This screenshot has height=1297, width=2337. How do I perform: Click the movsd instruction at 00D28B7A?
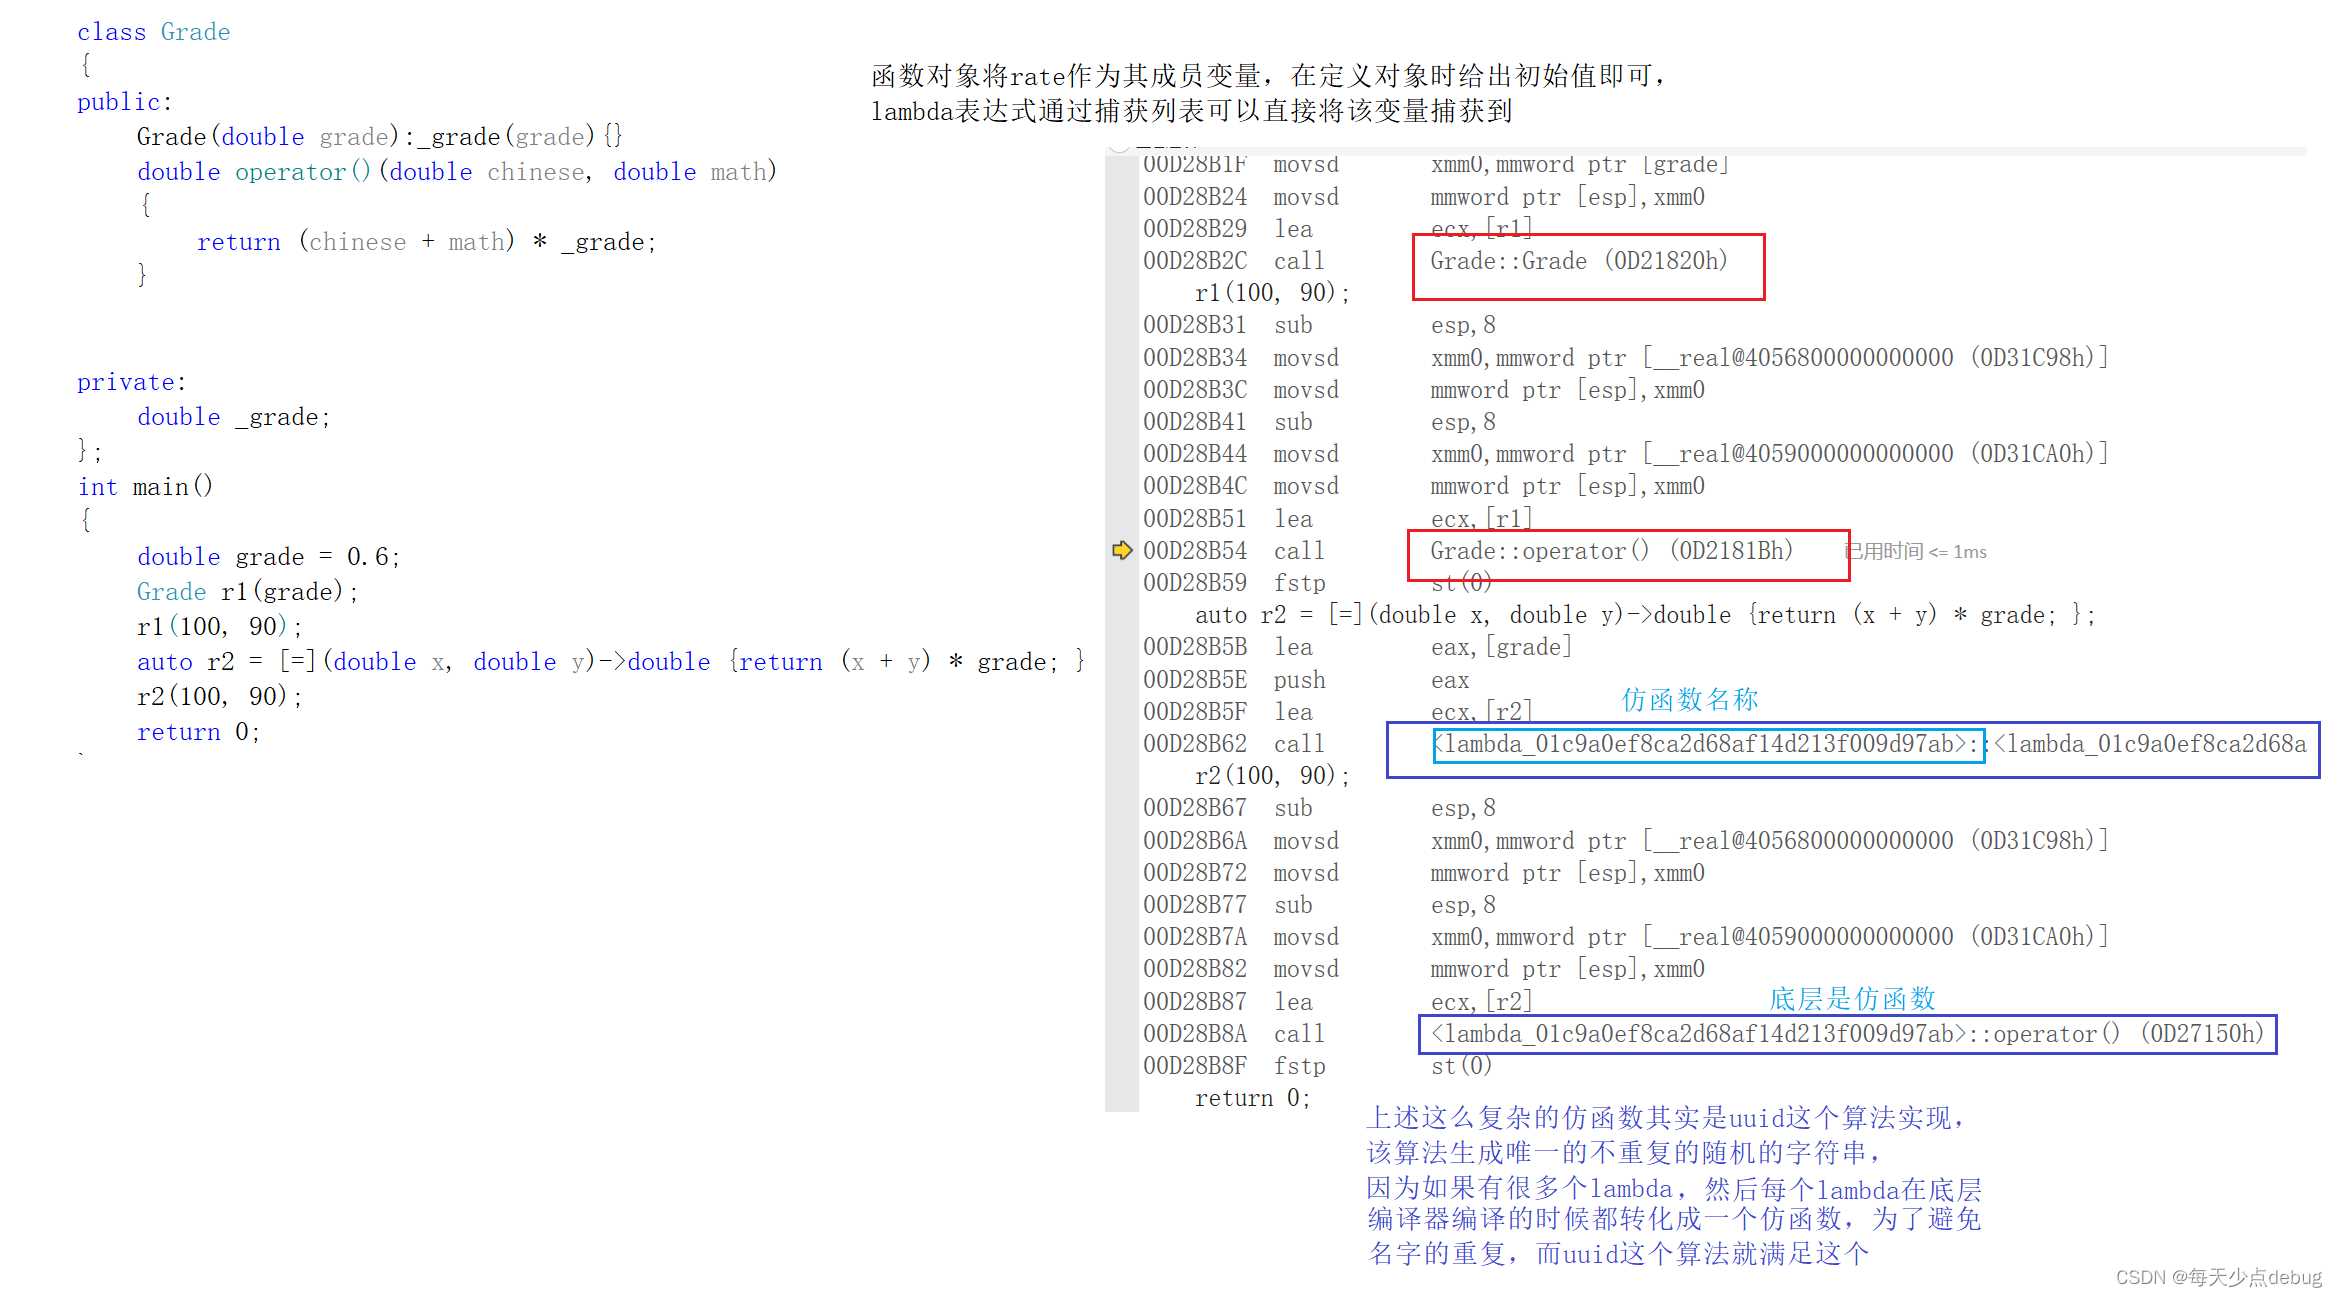coord(1626,937)
